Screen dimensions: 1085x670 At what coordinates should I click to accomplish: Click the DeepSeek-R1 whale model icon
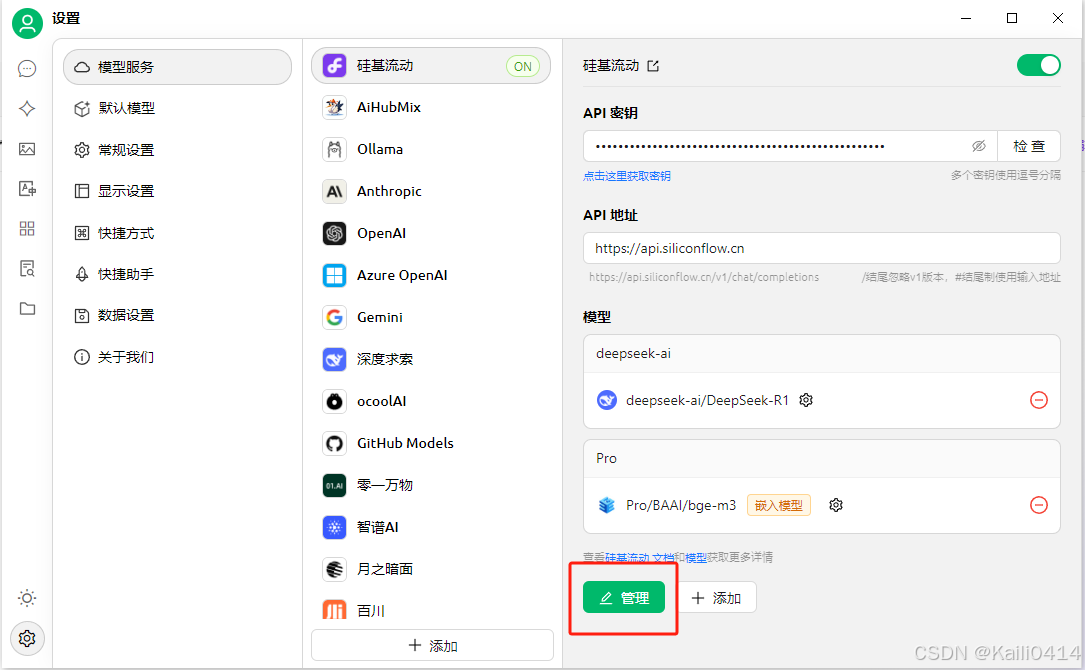pos(607,400)
